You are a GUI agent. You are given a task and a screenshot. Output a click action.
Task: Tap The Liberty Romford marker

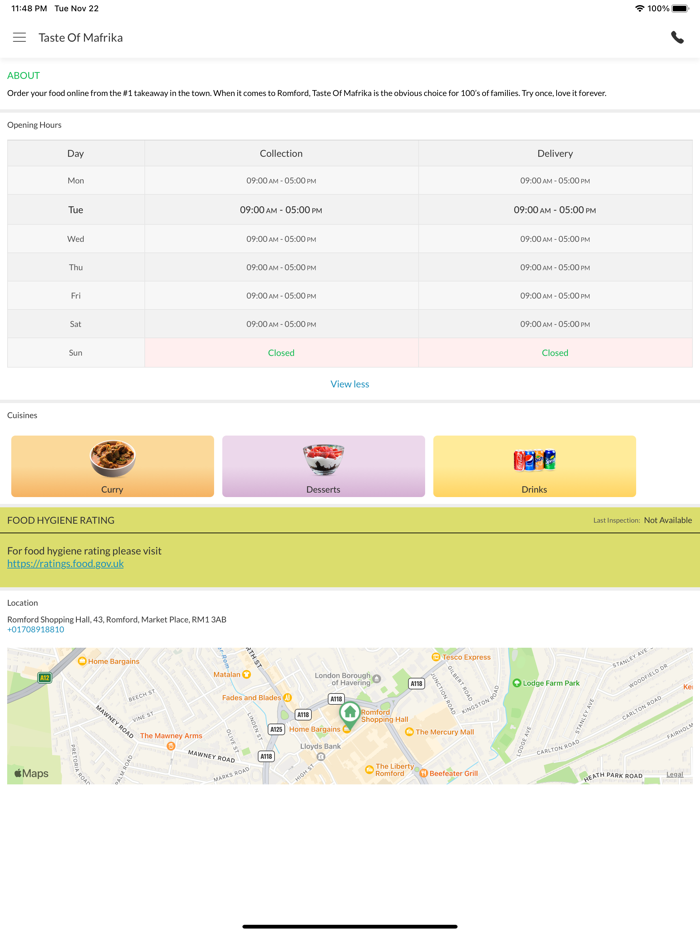(x=369, y=770)
